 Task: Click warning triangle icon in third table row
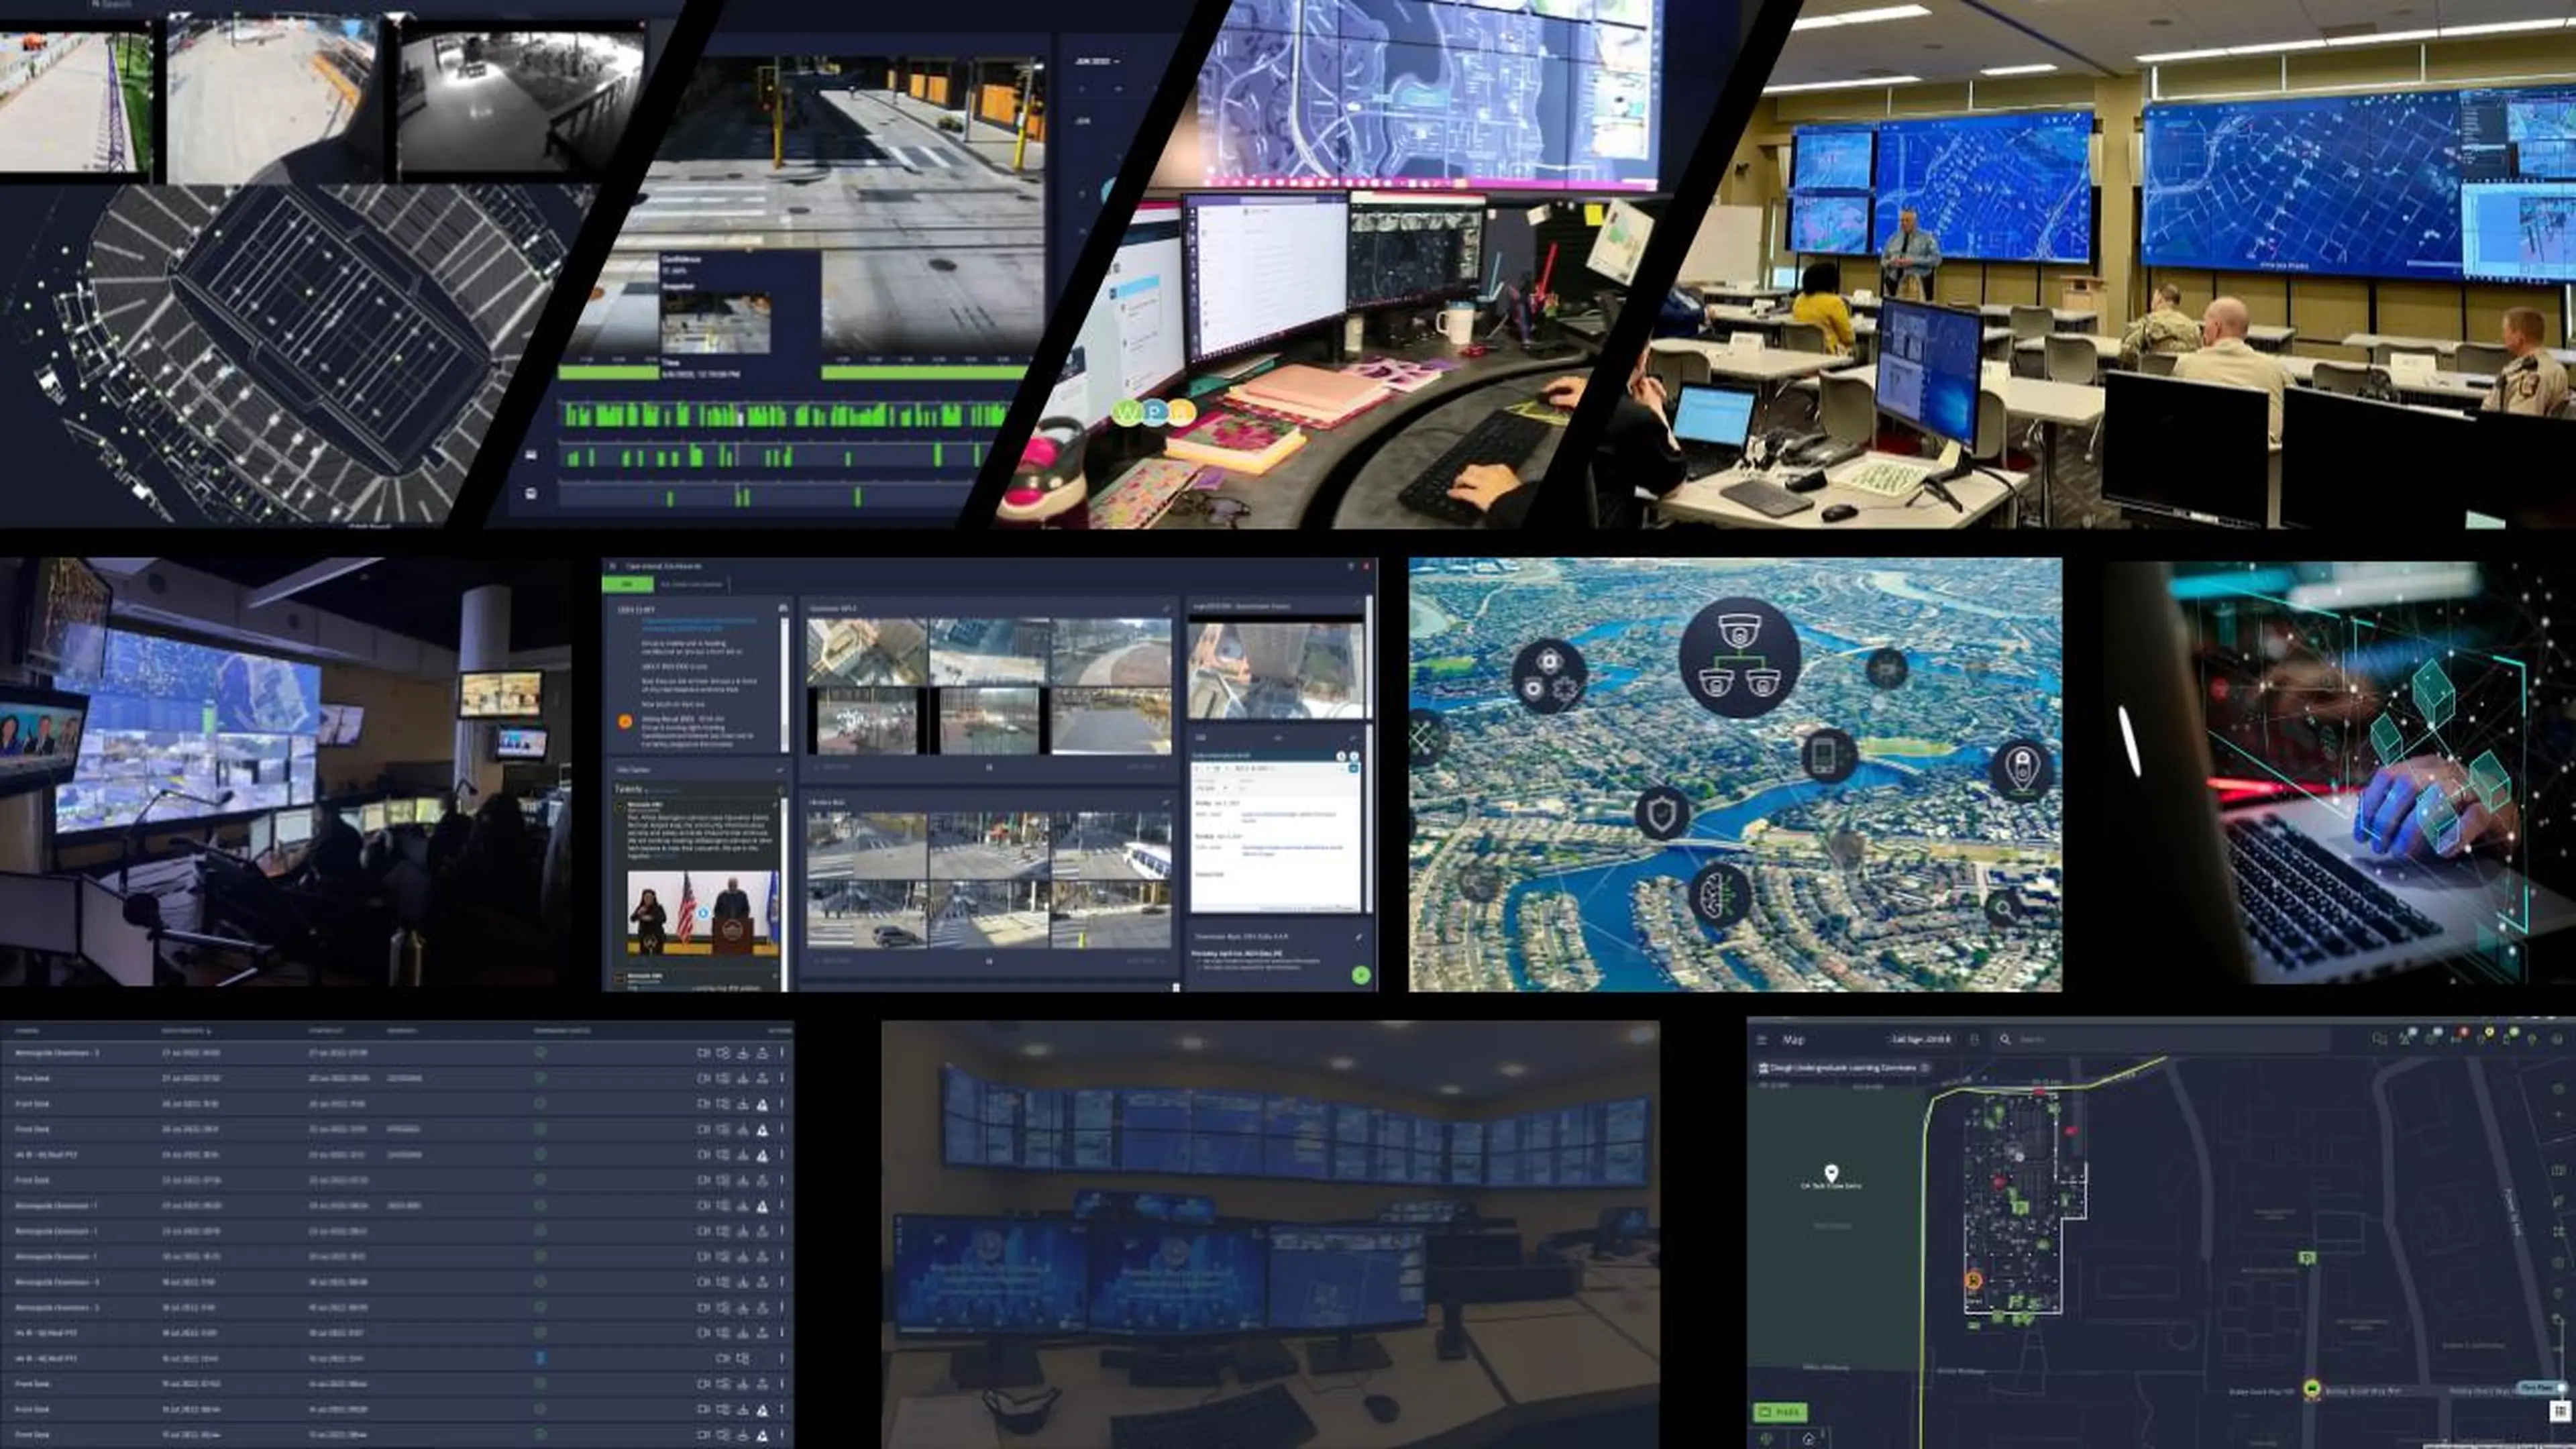point(762,1104)
